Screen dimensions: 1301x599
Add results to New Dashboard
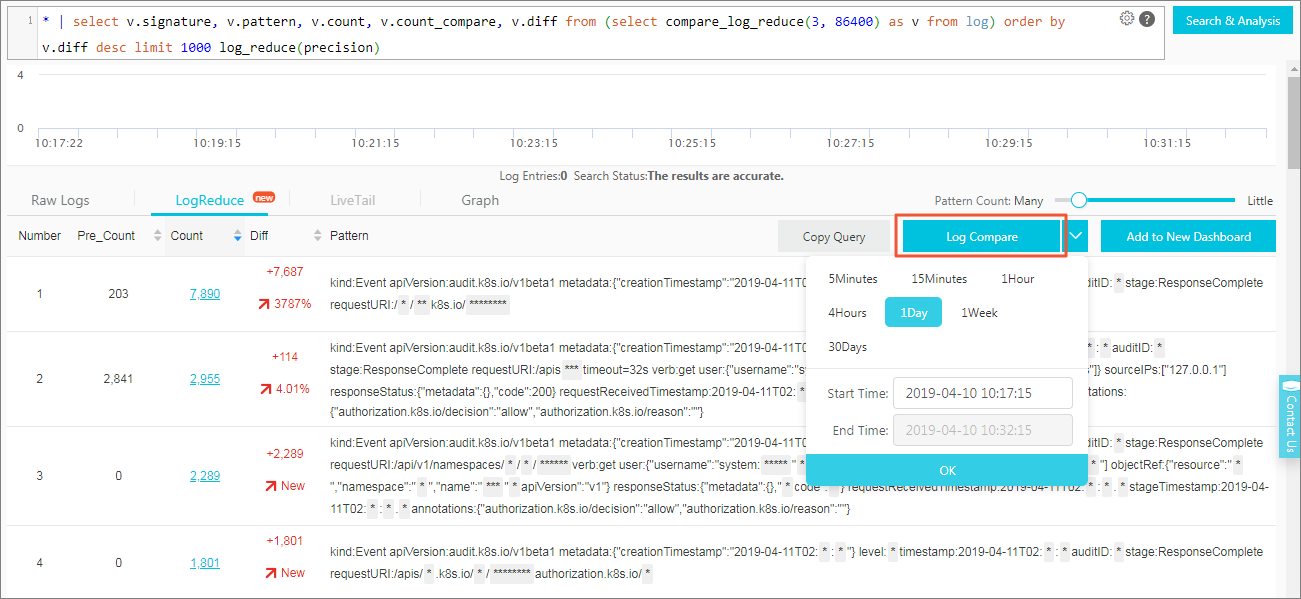point(1189,237)
